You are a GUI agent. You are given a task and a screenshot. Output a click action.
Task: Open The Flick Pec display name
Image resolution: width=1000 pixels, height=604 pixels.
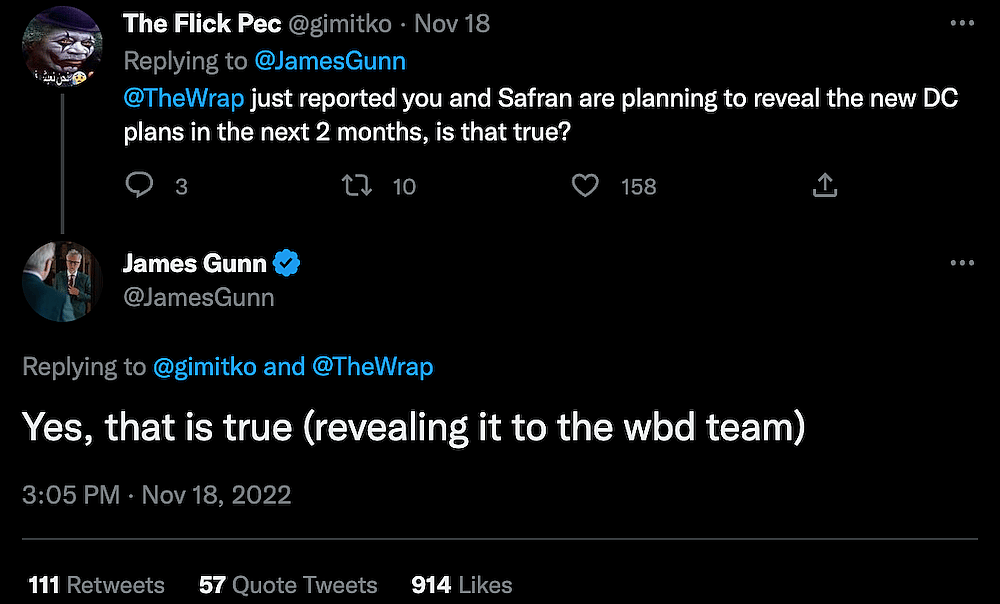tap(202, 23)
